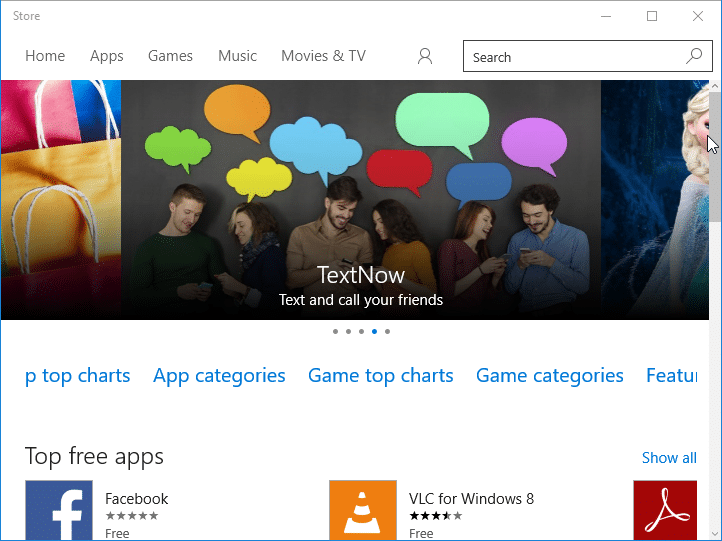Go to the Home tab
The width and height of the screenshot is (722, 541).
click(45, 56)
